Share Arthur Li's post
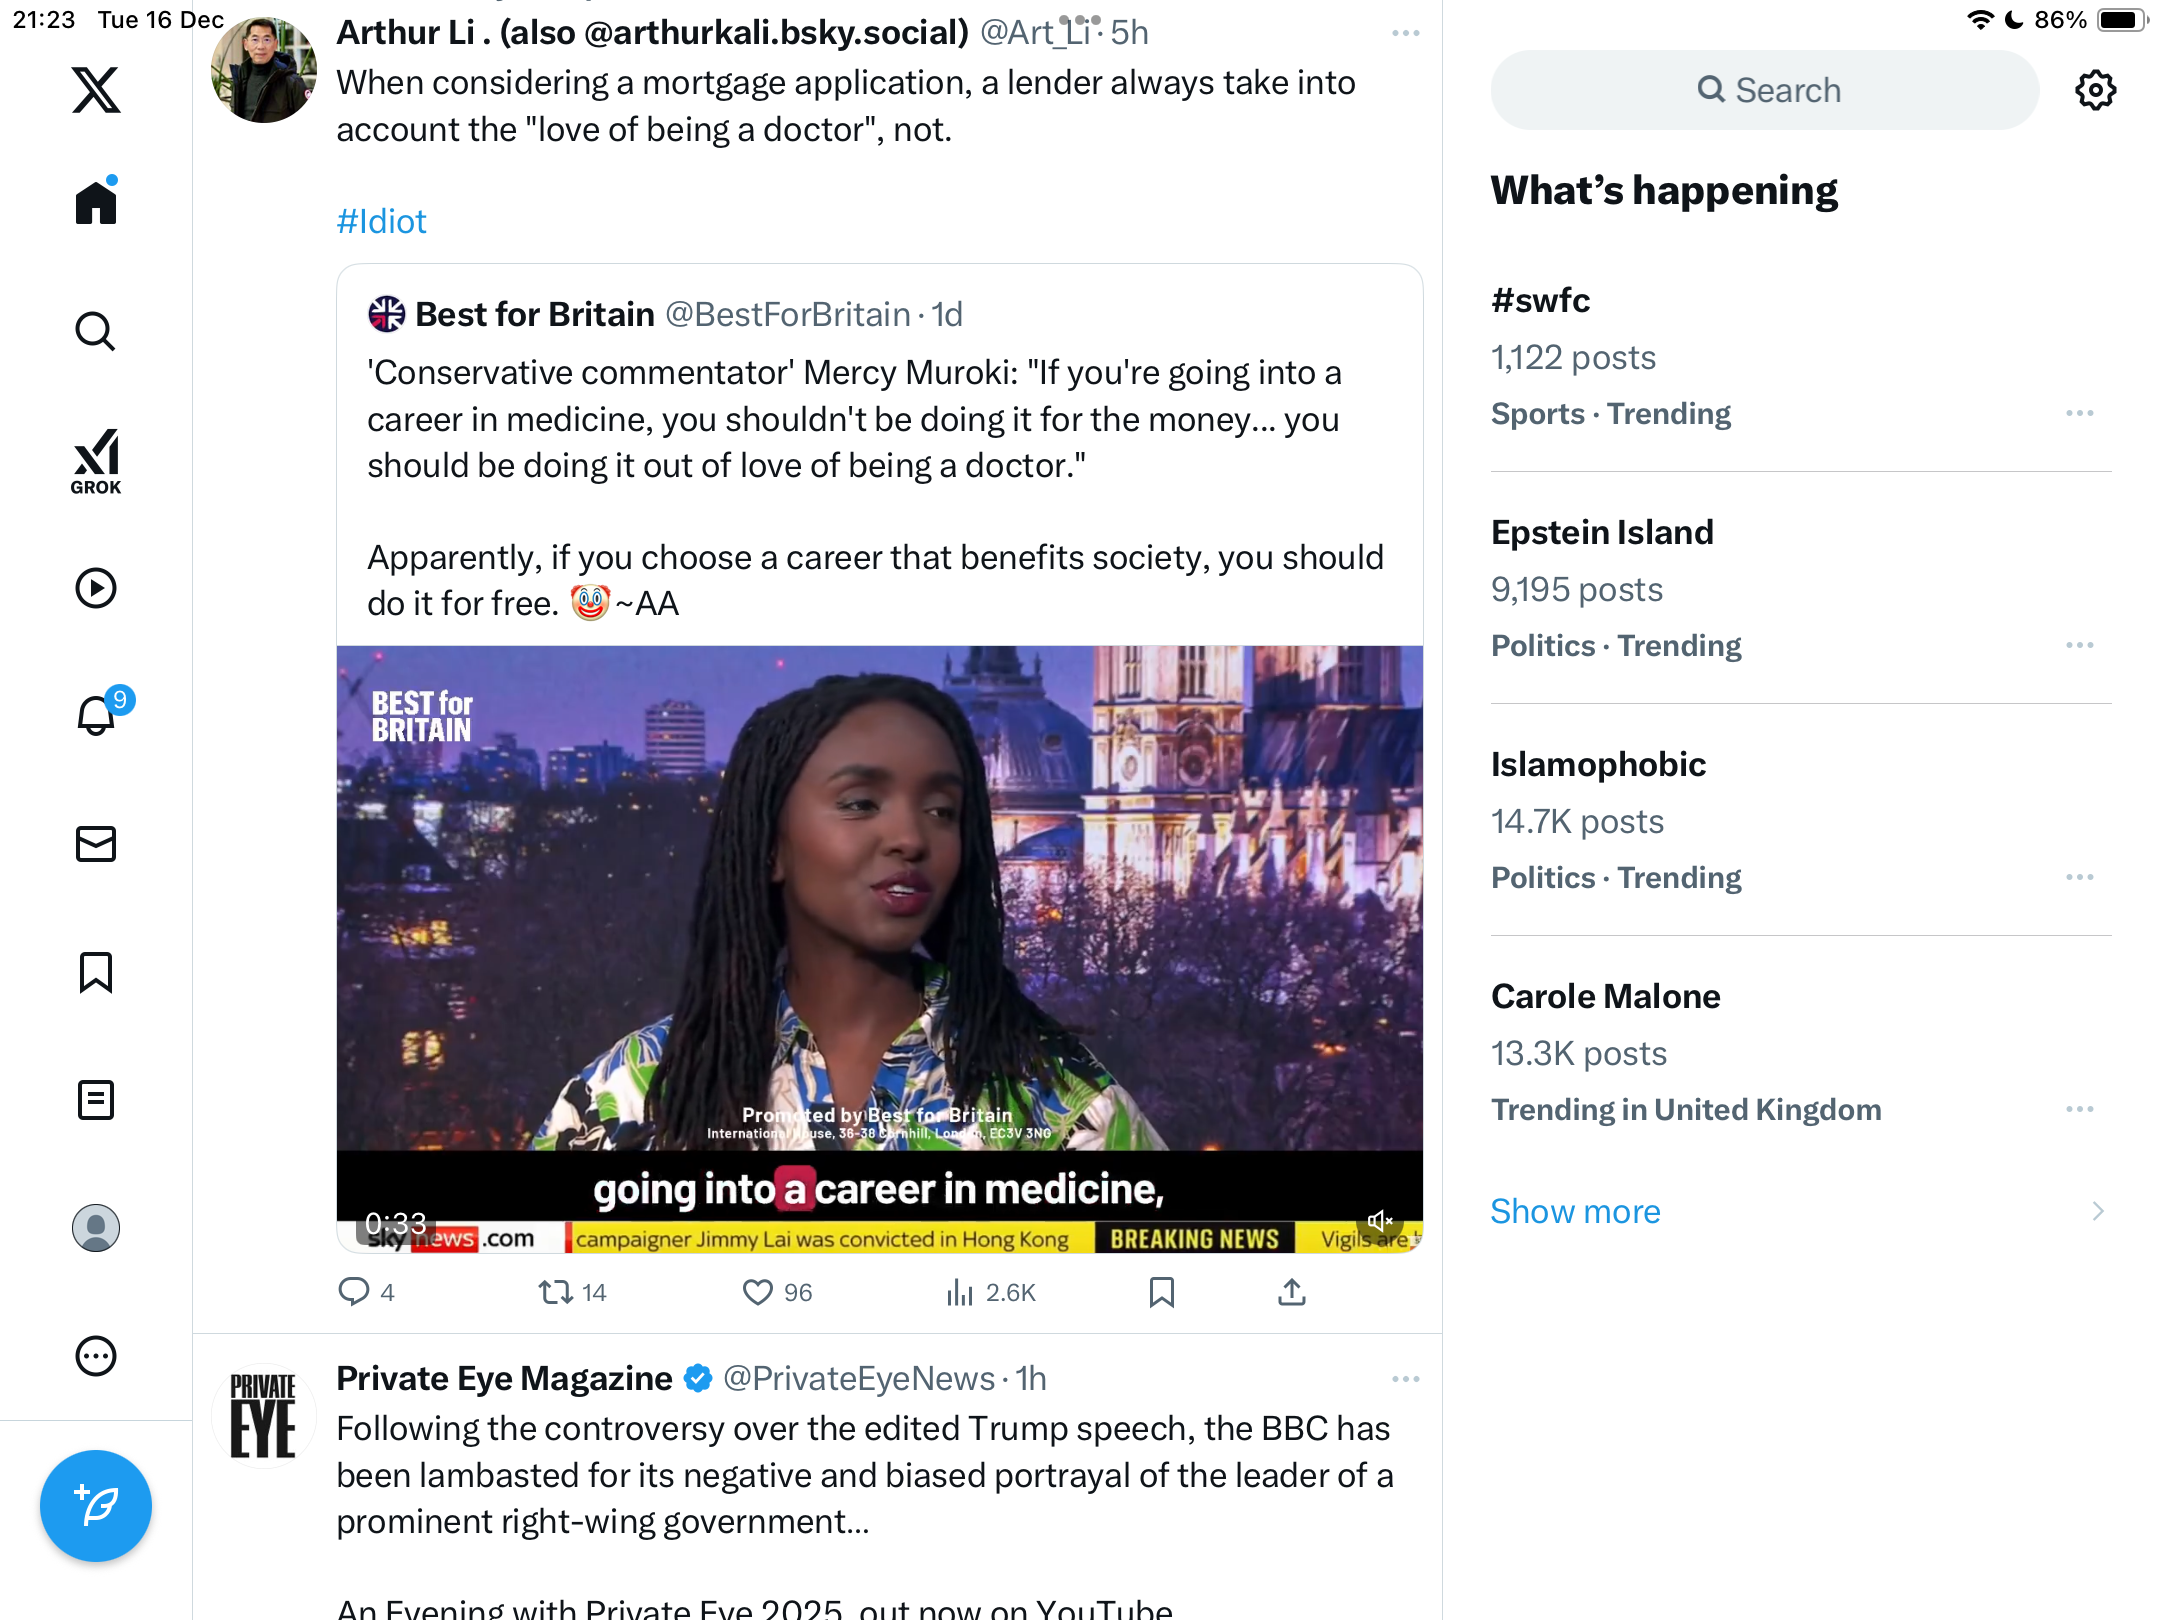Screen dimensions: 2160x1620 coord(1291,1292)
